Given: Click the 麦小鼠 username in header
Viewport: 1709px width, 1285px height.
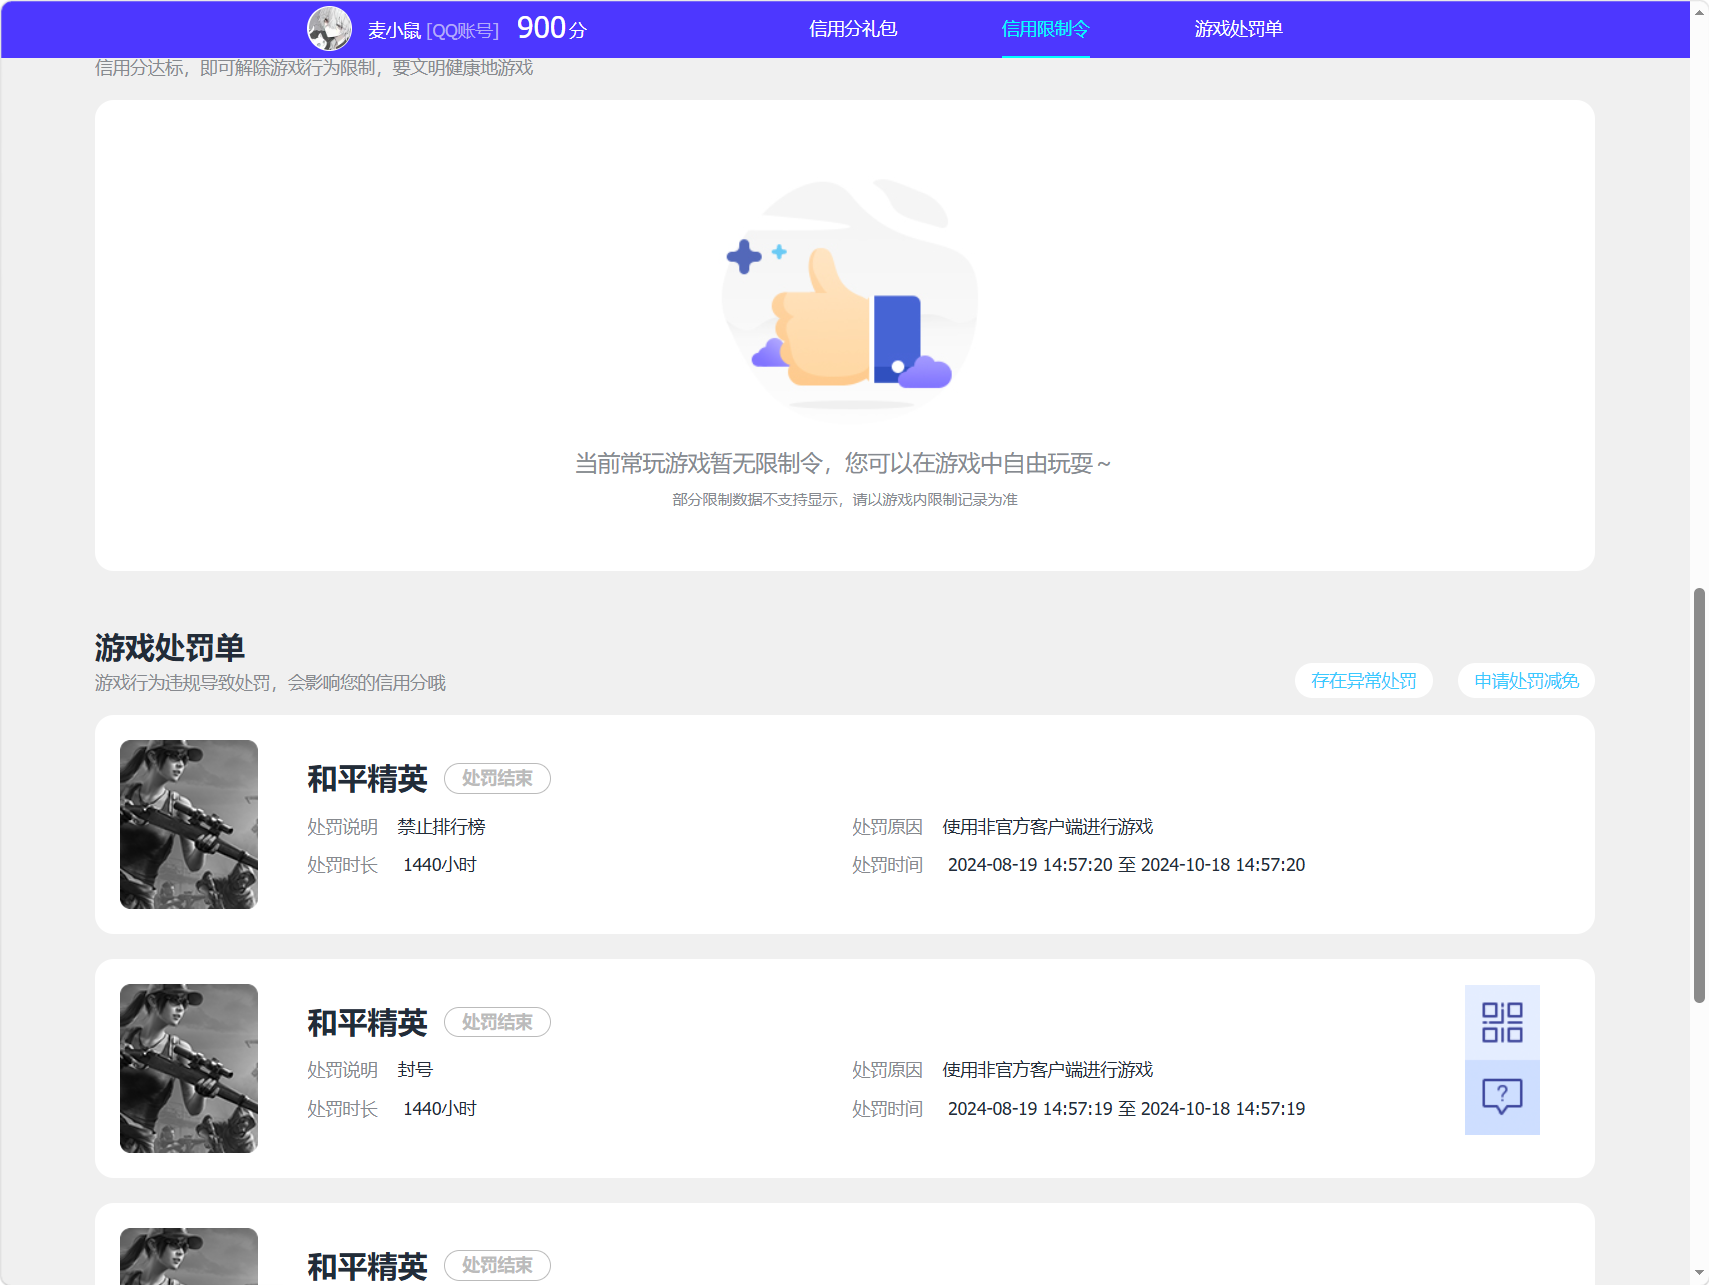Looking at the screenshot, I should (394, 30).
